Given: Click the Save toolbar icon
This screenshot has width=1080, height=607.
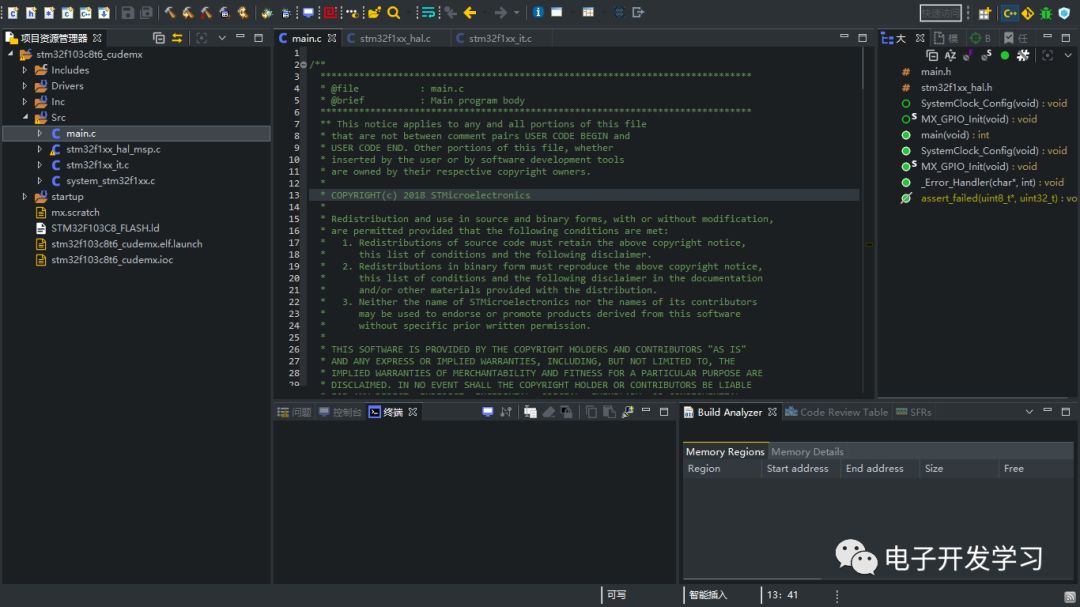Looking at the screenshot, I should pyautogui.click(x=127, y=12).
